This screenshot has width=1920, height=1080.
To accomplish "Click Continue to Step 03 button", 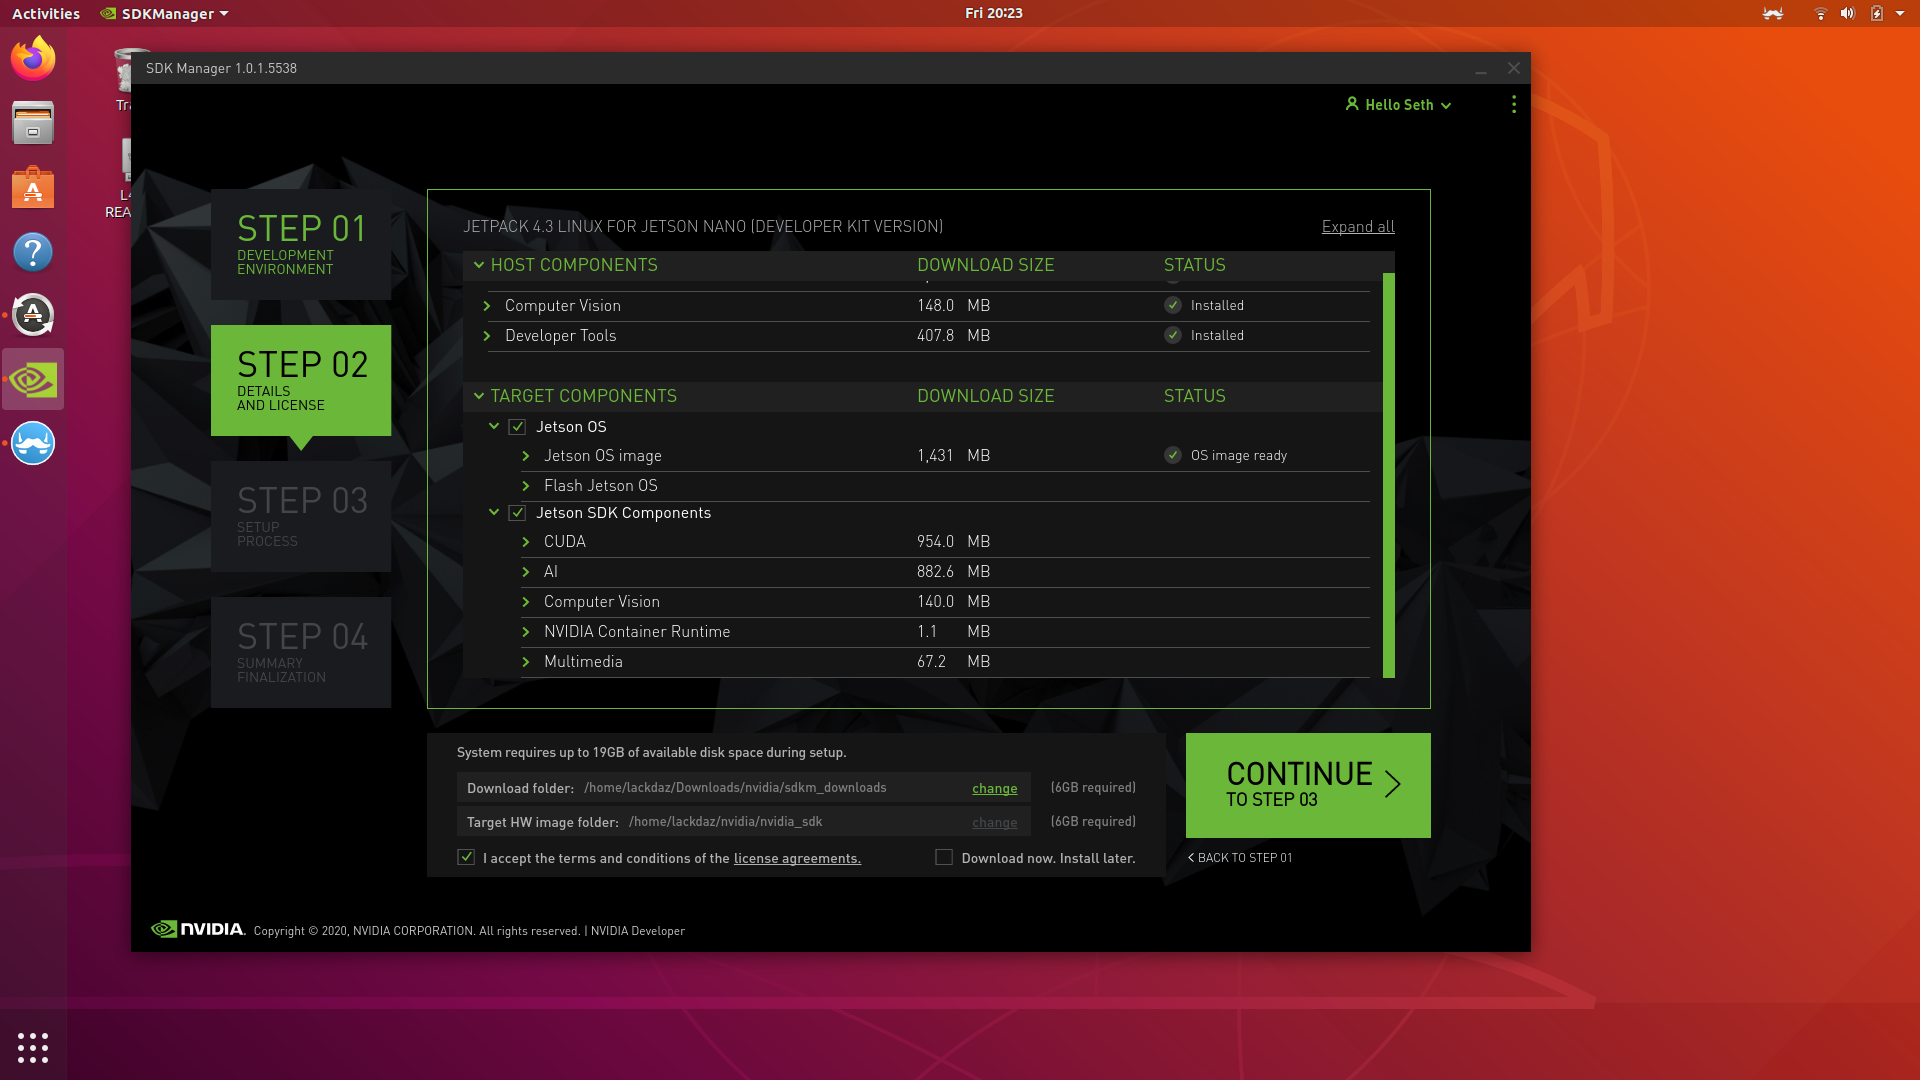I will [x=1307, y=785].
